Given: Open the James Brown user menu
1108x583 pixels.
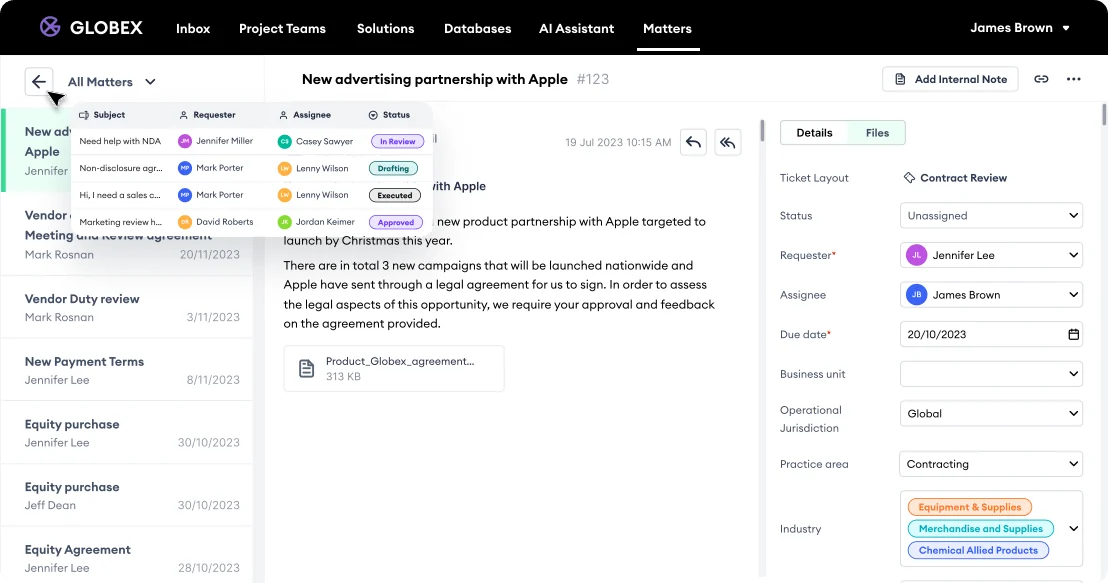Looking at the screenshot, I should (x=1020, y=28).
